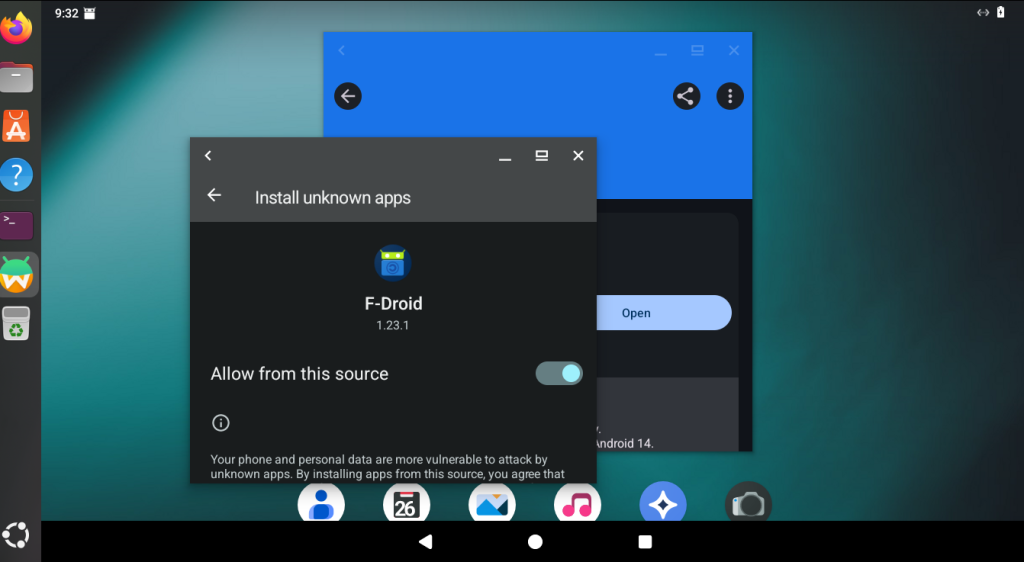Click the back arrow in the blue app header
The width and height of the screenshot is (1024, 562).
click(x=347, y=96)
